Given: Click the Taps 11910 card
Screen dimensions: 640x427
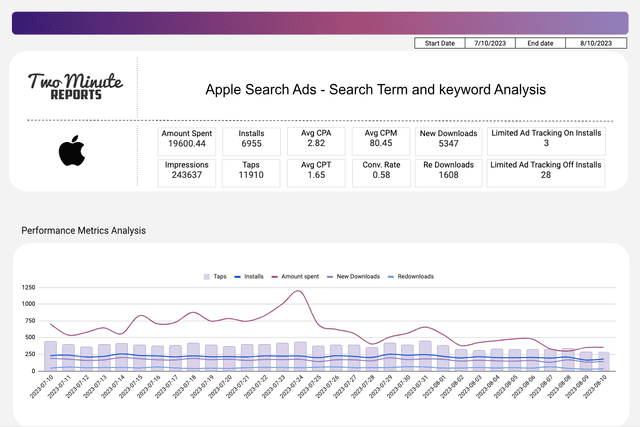Looking at the screenshot, I should click(x=251, y=173).
